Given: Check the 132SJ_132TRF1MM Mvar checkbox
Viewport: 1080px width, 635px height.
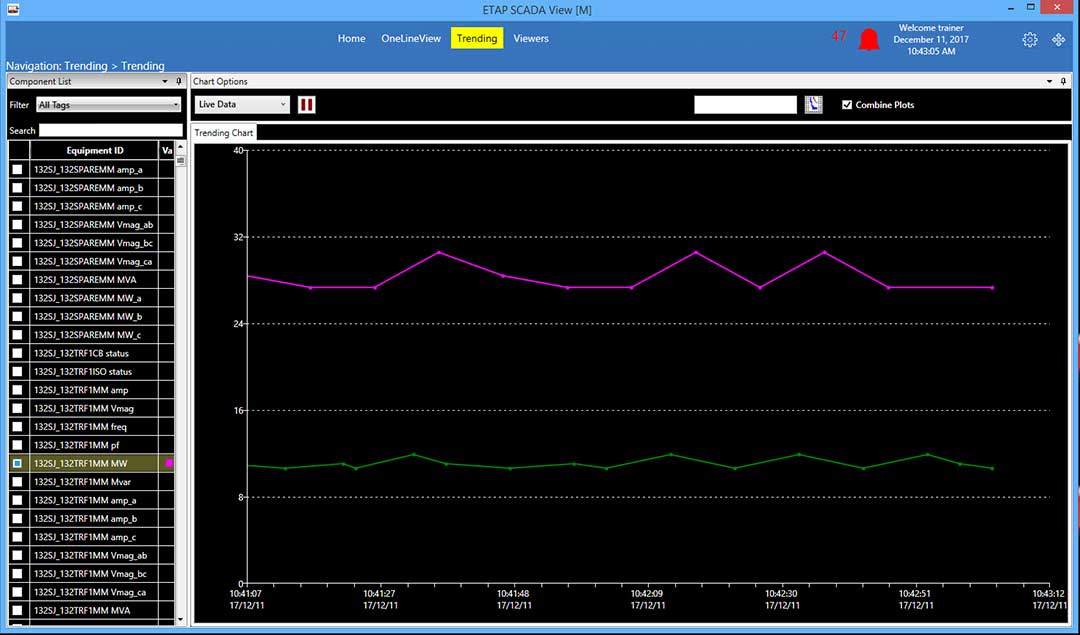Looking at the screenshot, I should point(17,482).
